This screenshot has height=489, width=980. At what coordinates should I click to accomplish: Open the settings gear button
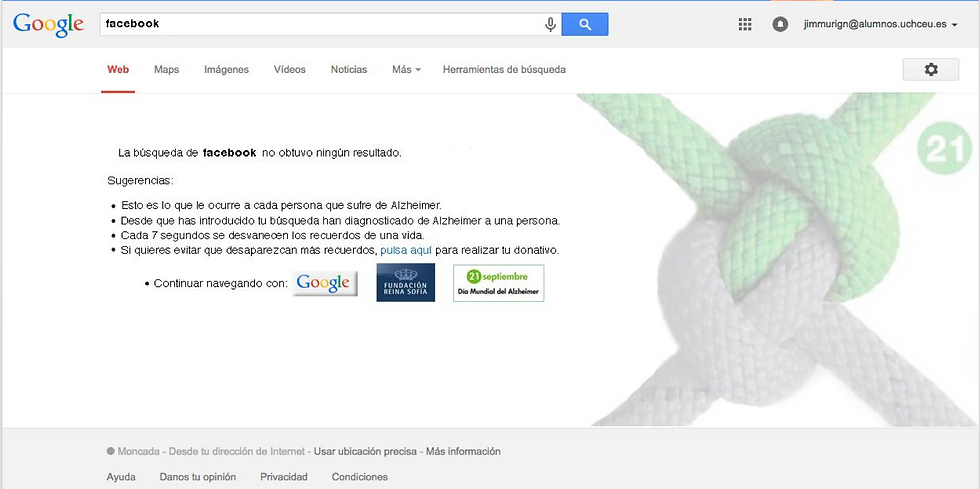click(x=931, y=69)
